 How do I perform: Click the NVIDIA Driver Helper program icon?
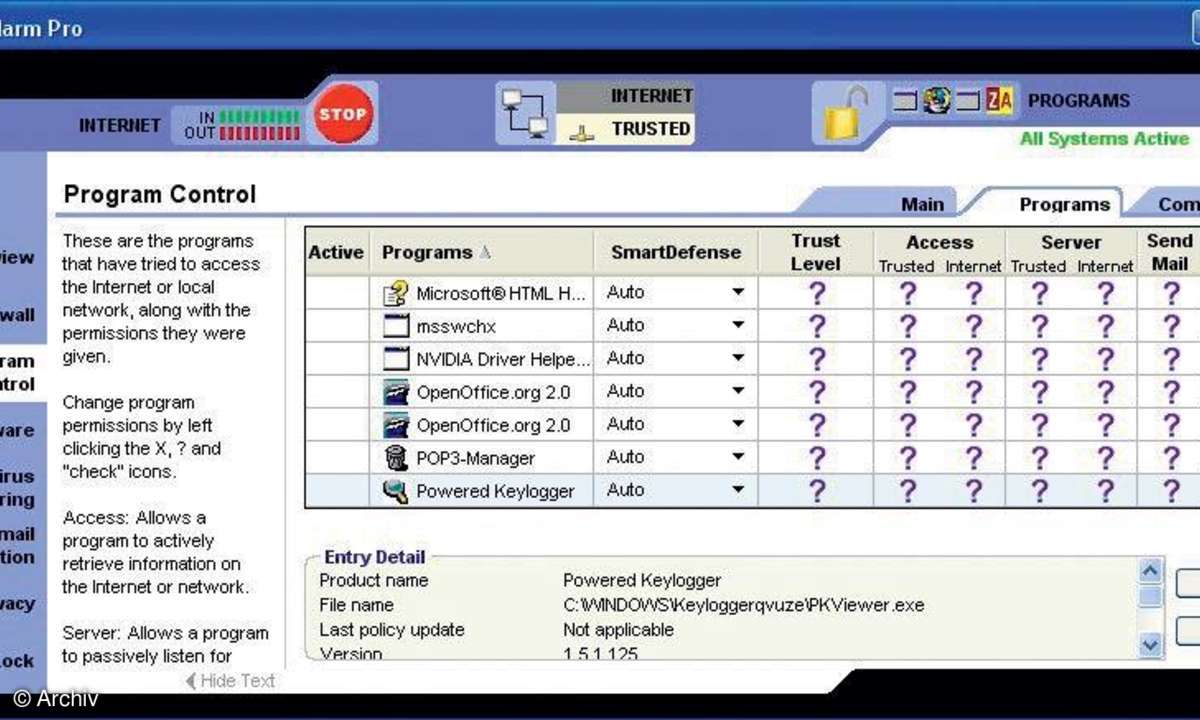[x=397, y=359]
